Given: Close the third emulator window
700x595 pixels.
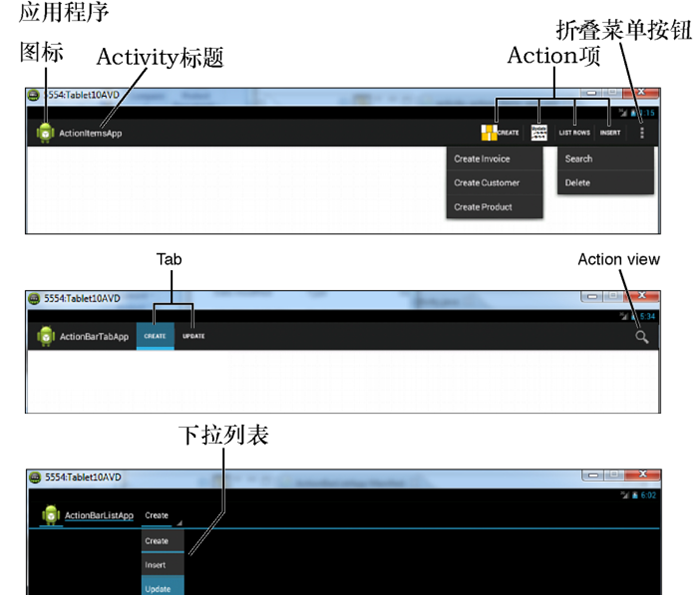Looking at the screenshot, I should [643, 474].
